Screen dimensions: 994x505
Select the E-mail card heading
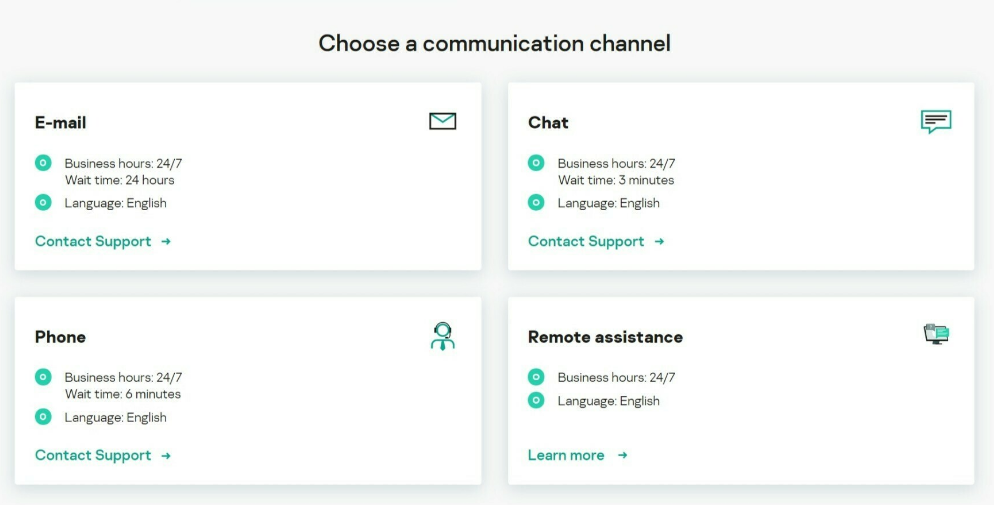click(61, 123)
